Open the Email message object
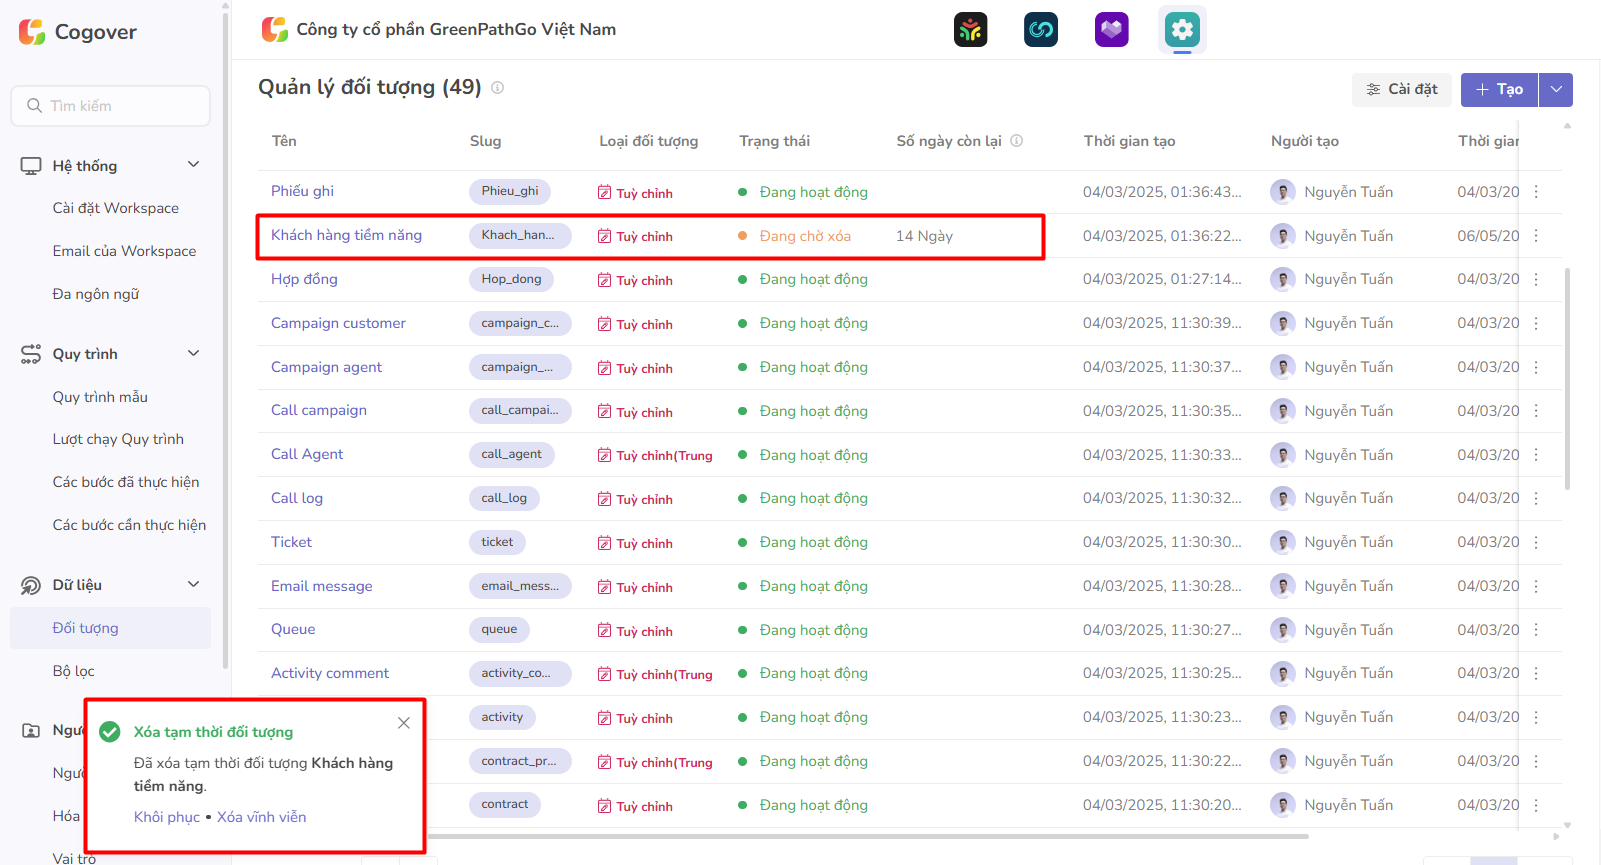The image size is (1601, 865). (321, 586)
